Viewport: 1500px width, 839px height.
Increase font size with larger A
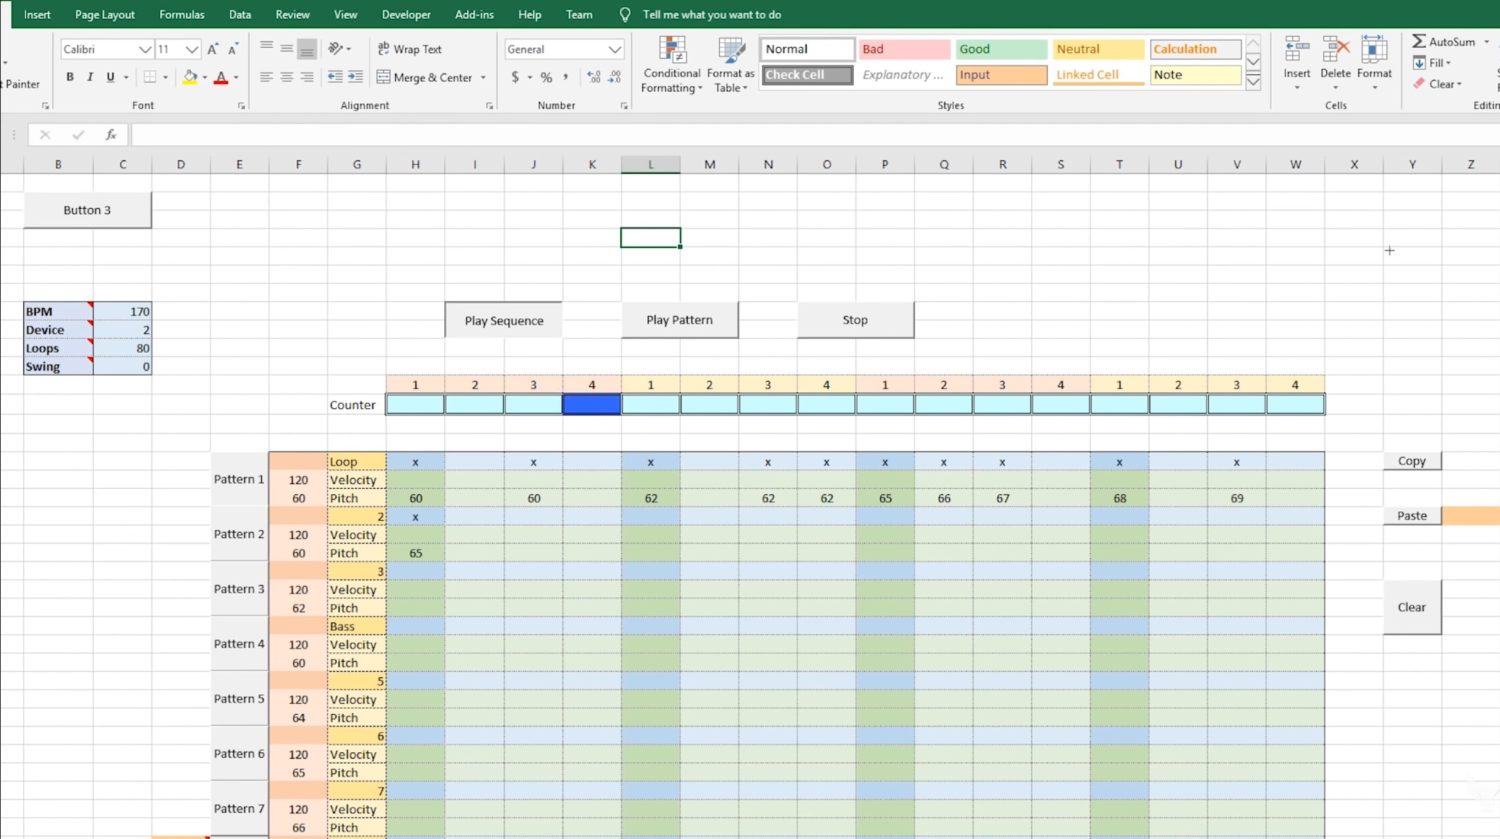click(x=213, y=49)
